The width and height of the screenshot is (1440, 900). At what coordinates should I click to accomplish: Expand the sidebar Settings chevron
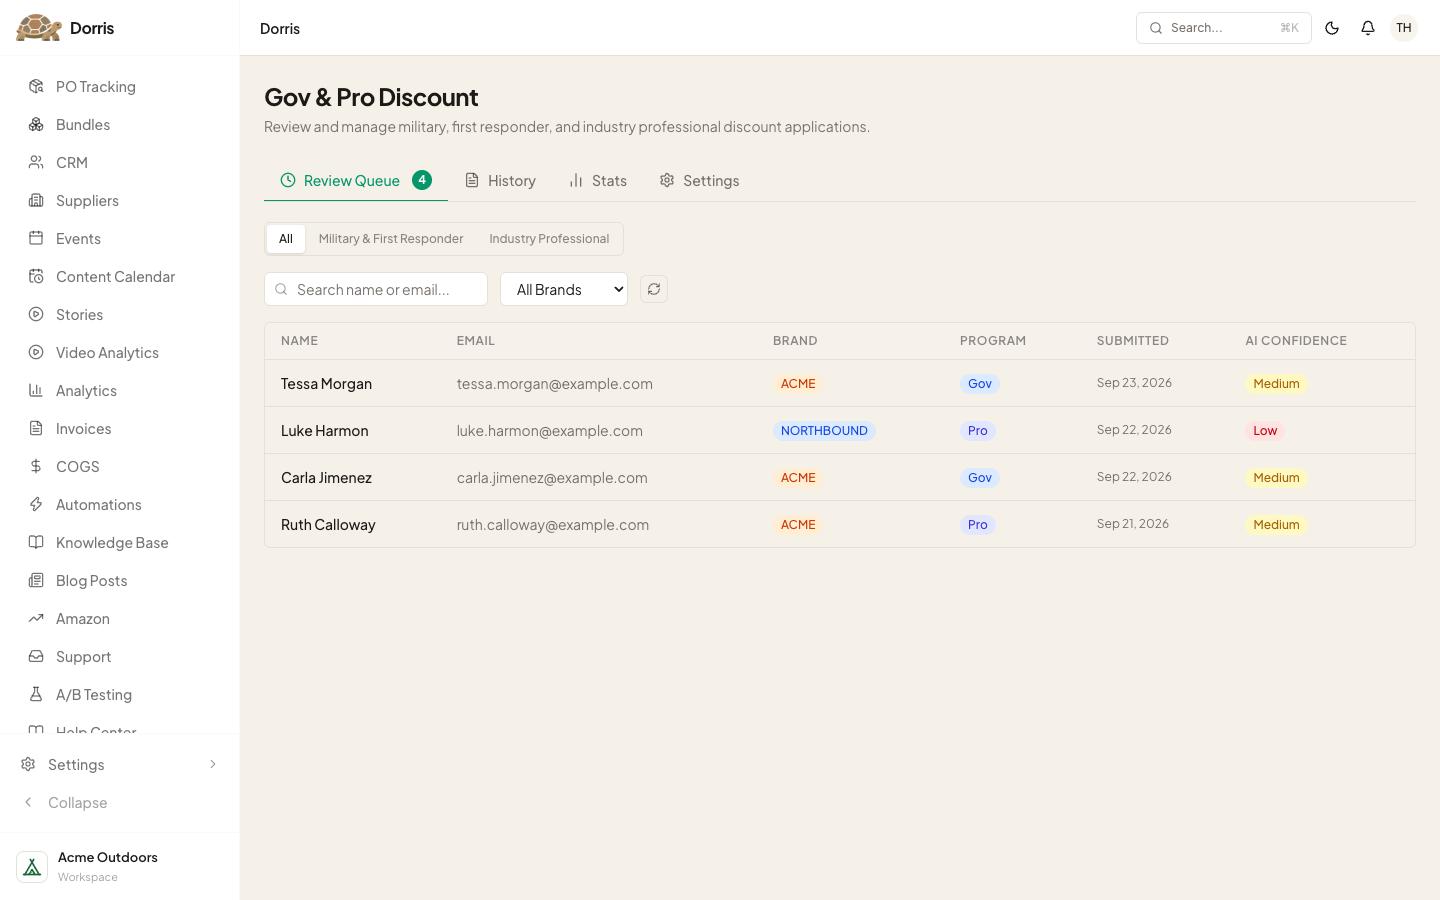pyautogui.click(x=212, y=765)
